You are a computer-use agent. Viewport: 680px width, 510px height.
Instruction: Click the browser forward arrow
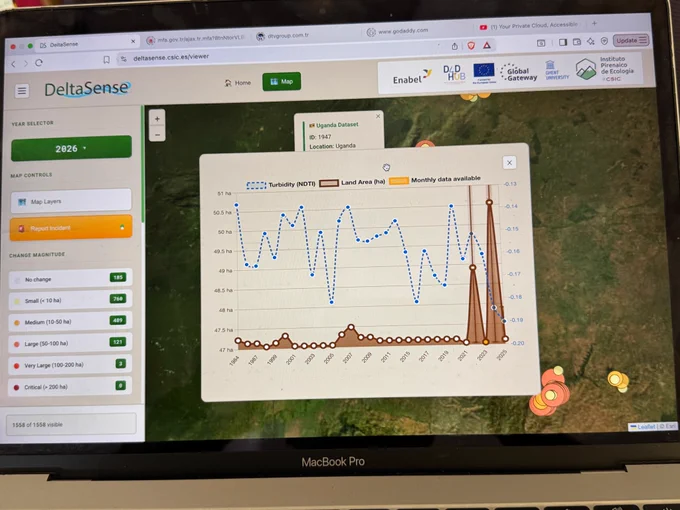click(26, 63)
